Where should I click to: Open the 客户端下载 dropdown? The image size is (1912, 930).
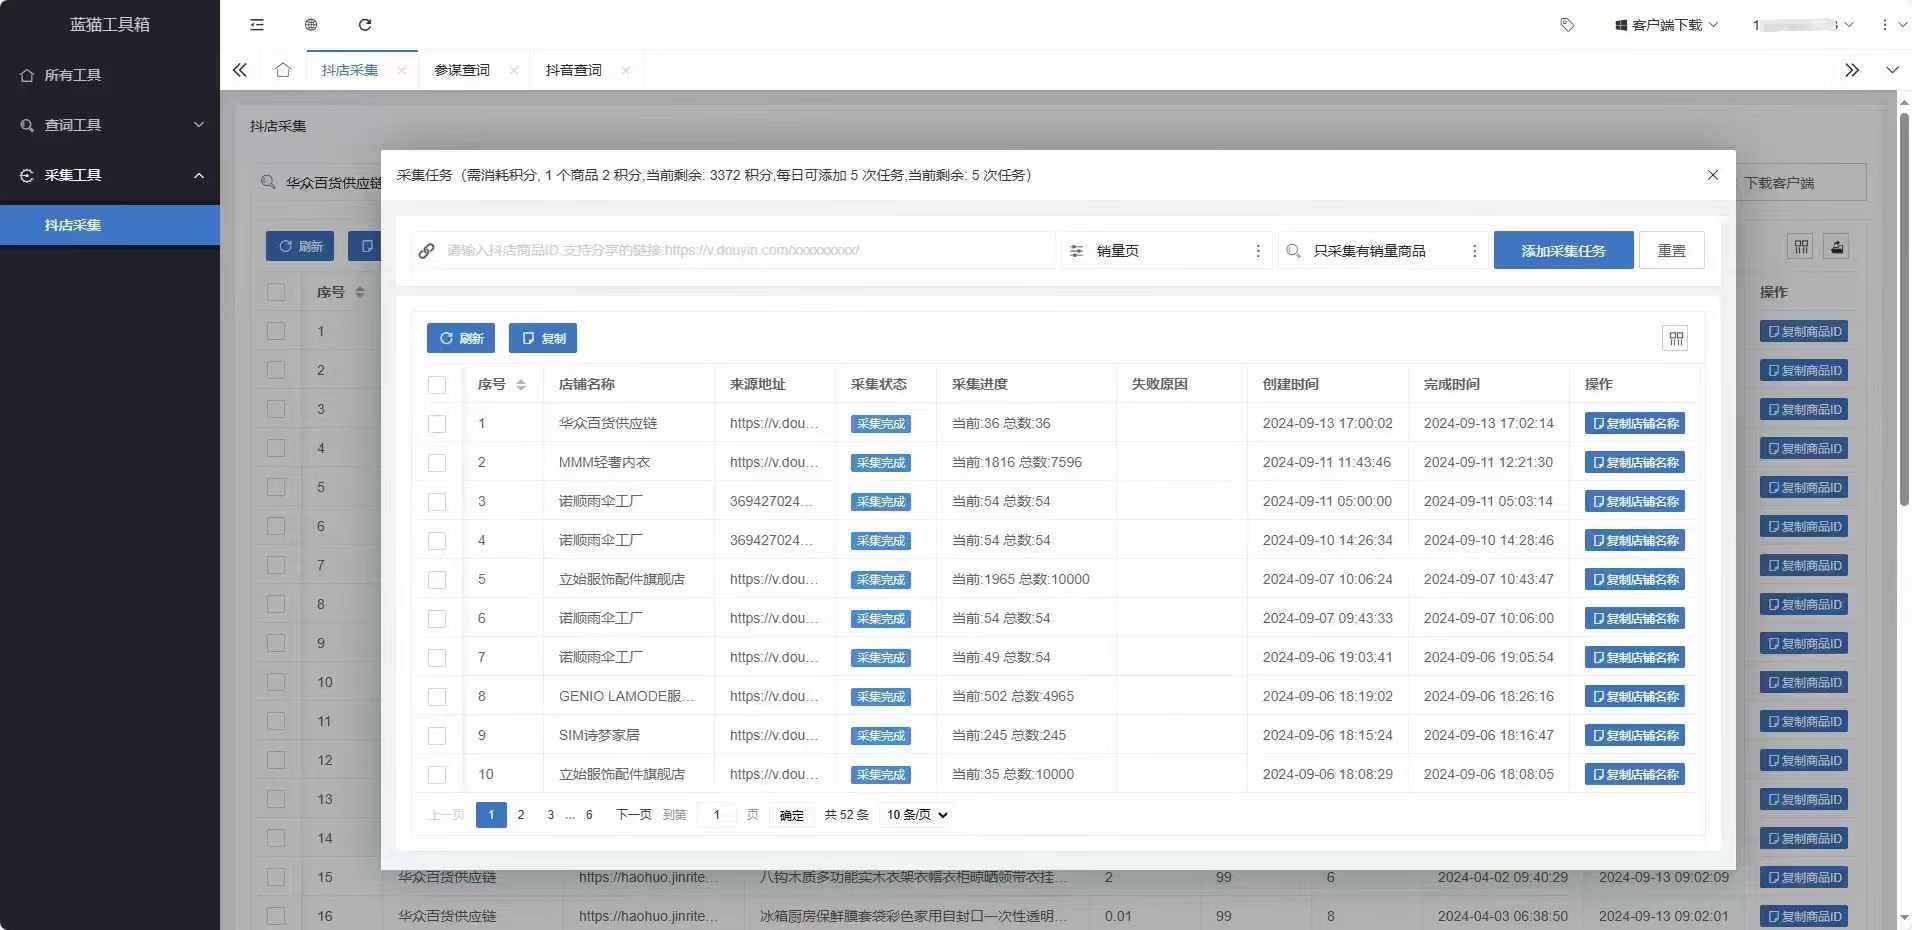(1666, 25)
